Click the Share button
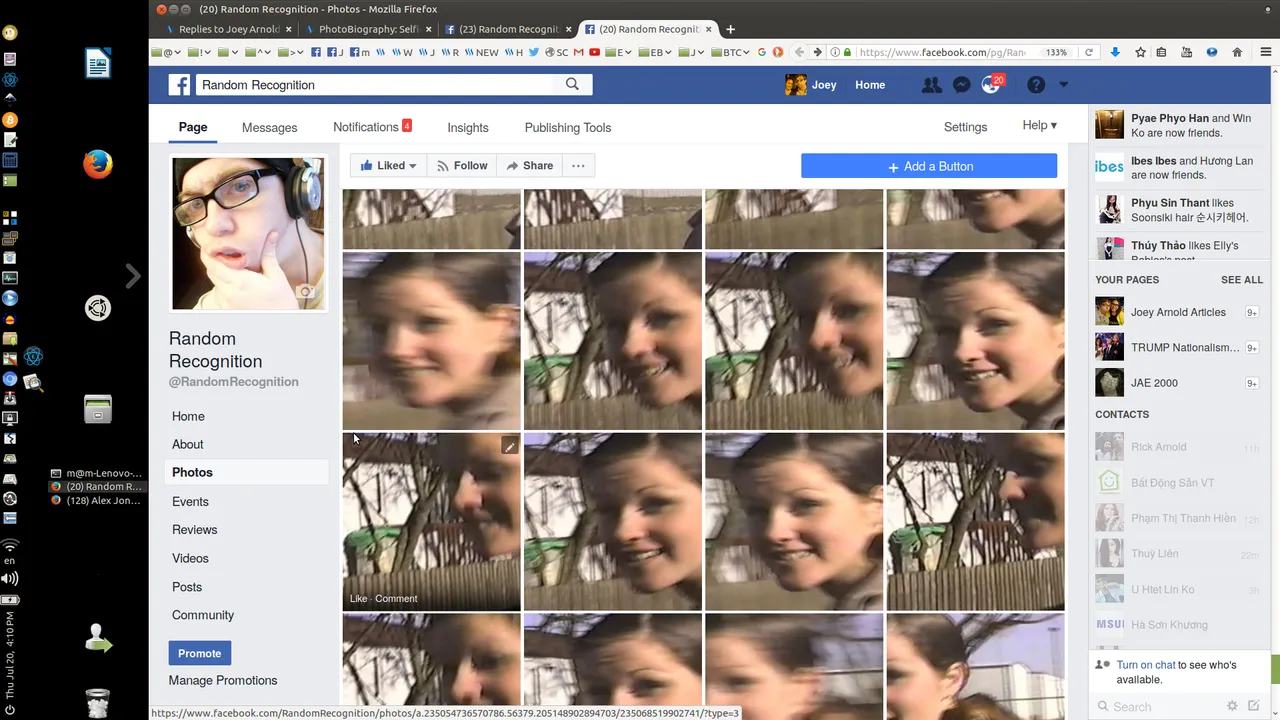 tap(529, 166)
